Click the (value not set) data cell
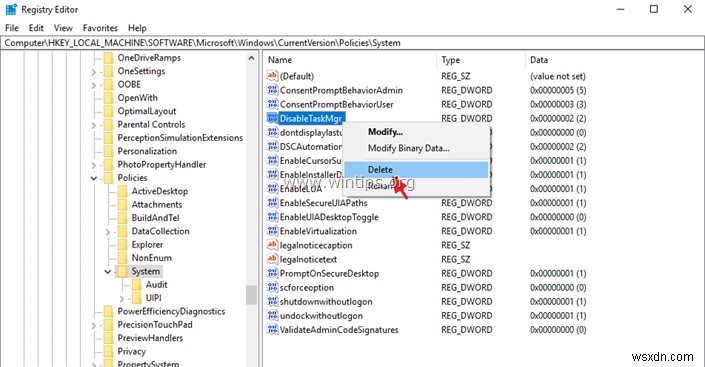 [558, 76]
